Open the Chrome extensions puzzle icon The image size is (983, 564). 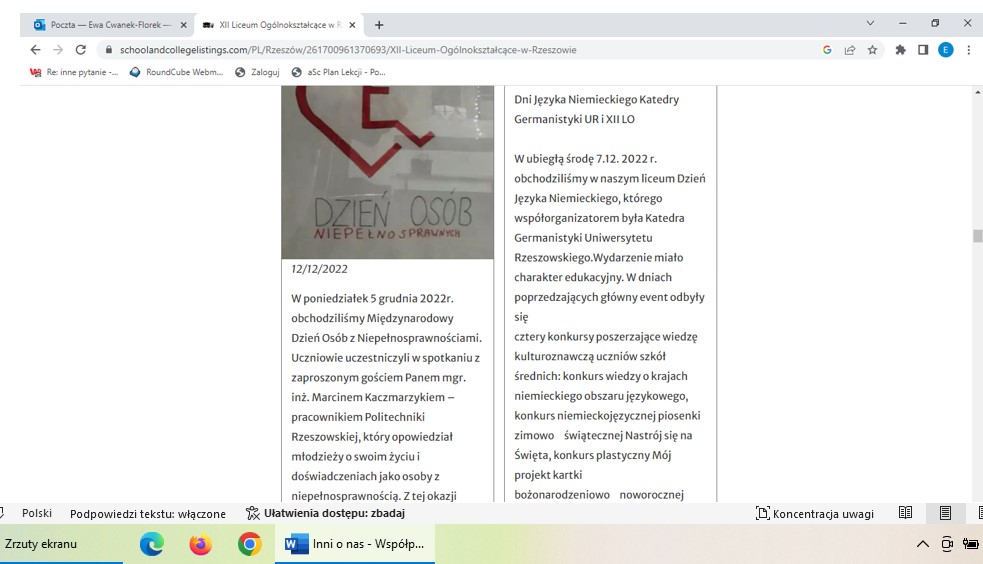900,49
